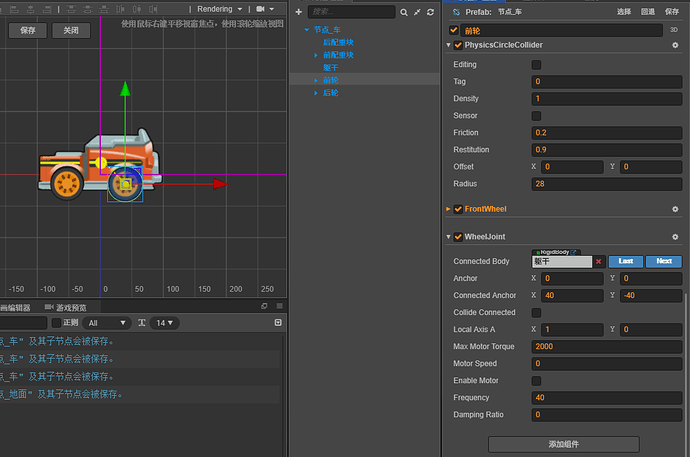The width and height of the screenshot is (690, 457).
Task: Open the Rendering mode dropdown
Action: (x=218, y=9)
